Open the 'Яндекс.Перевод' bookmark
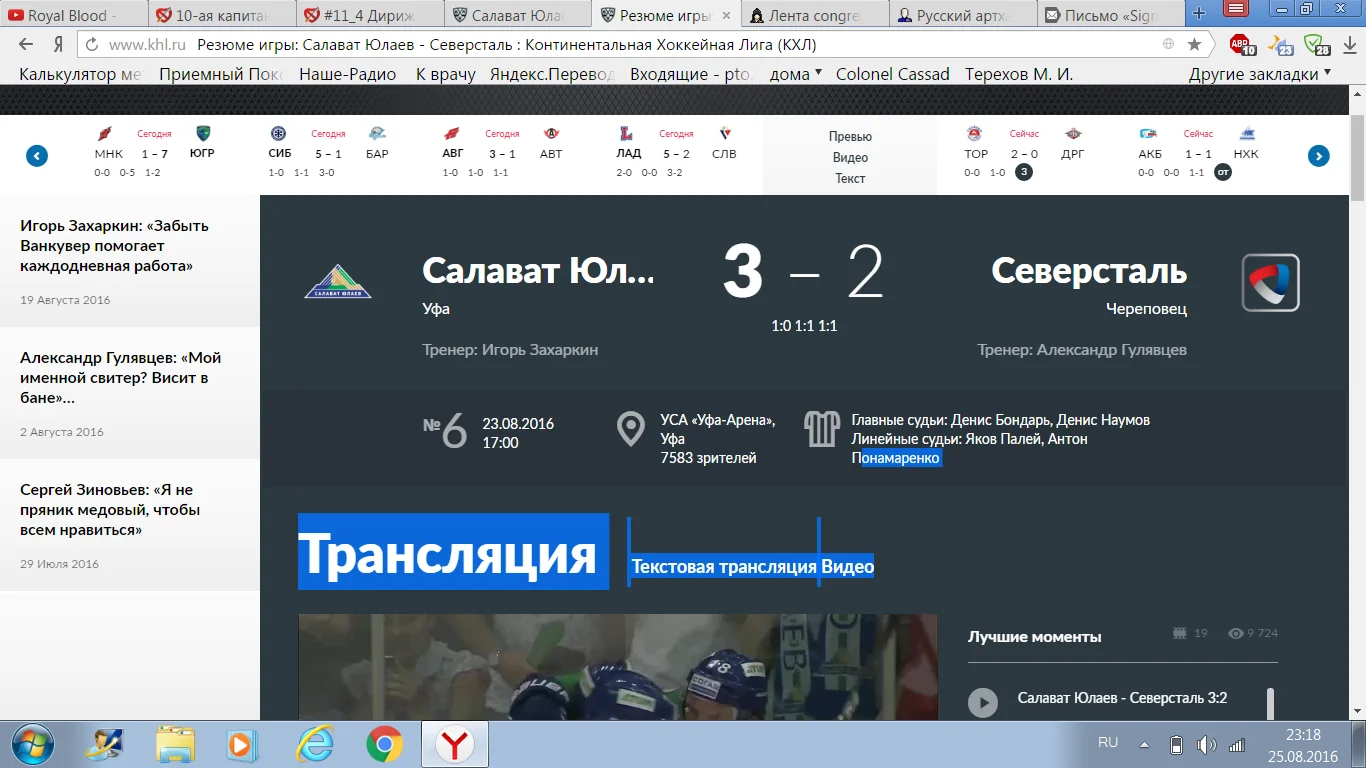1366x768 pixels. (x=551, y=74)
